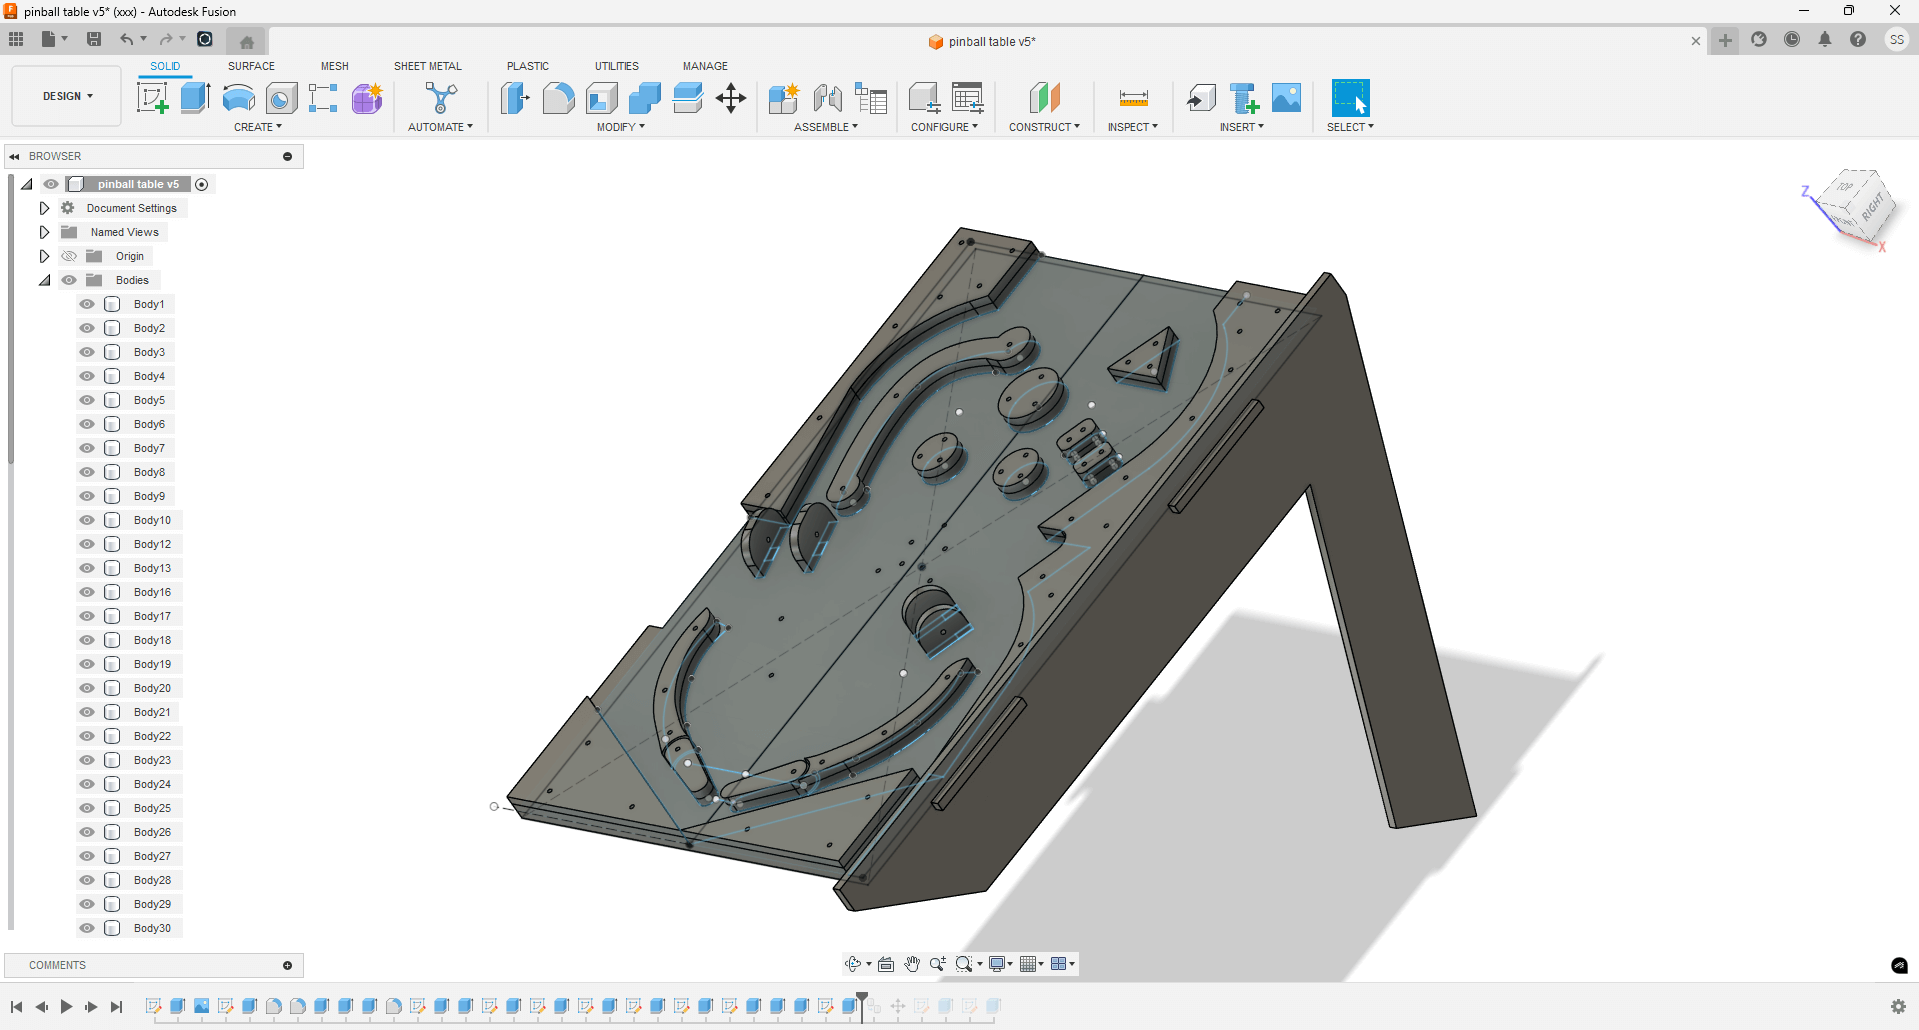Screen dimensions: 1919x1030
Task: Switch to the SHEET METAL tab
Action: click(428, 66)
